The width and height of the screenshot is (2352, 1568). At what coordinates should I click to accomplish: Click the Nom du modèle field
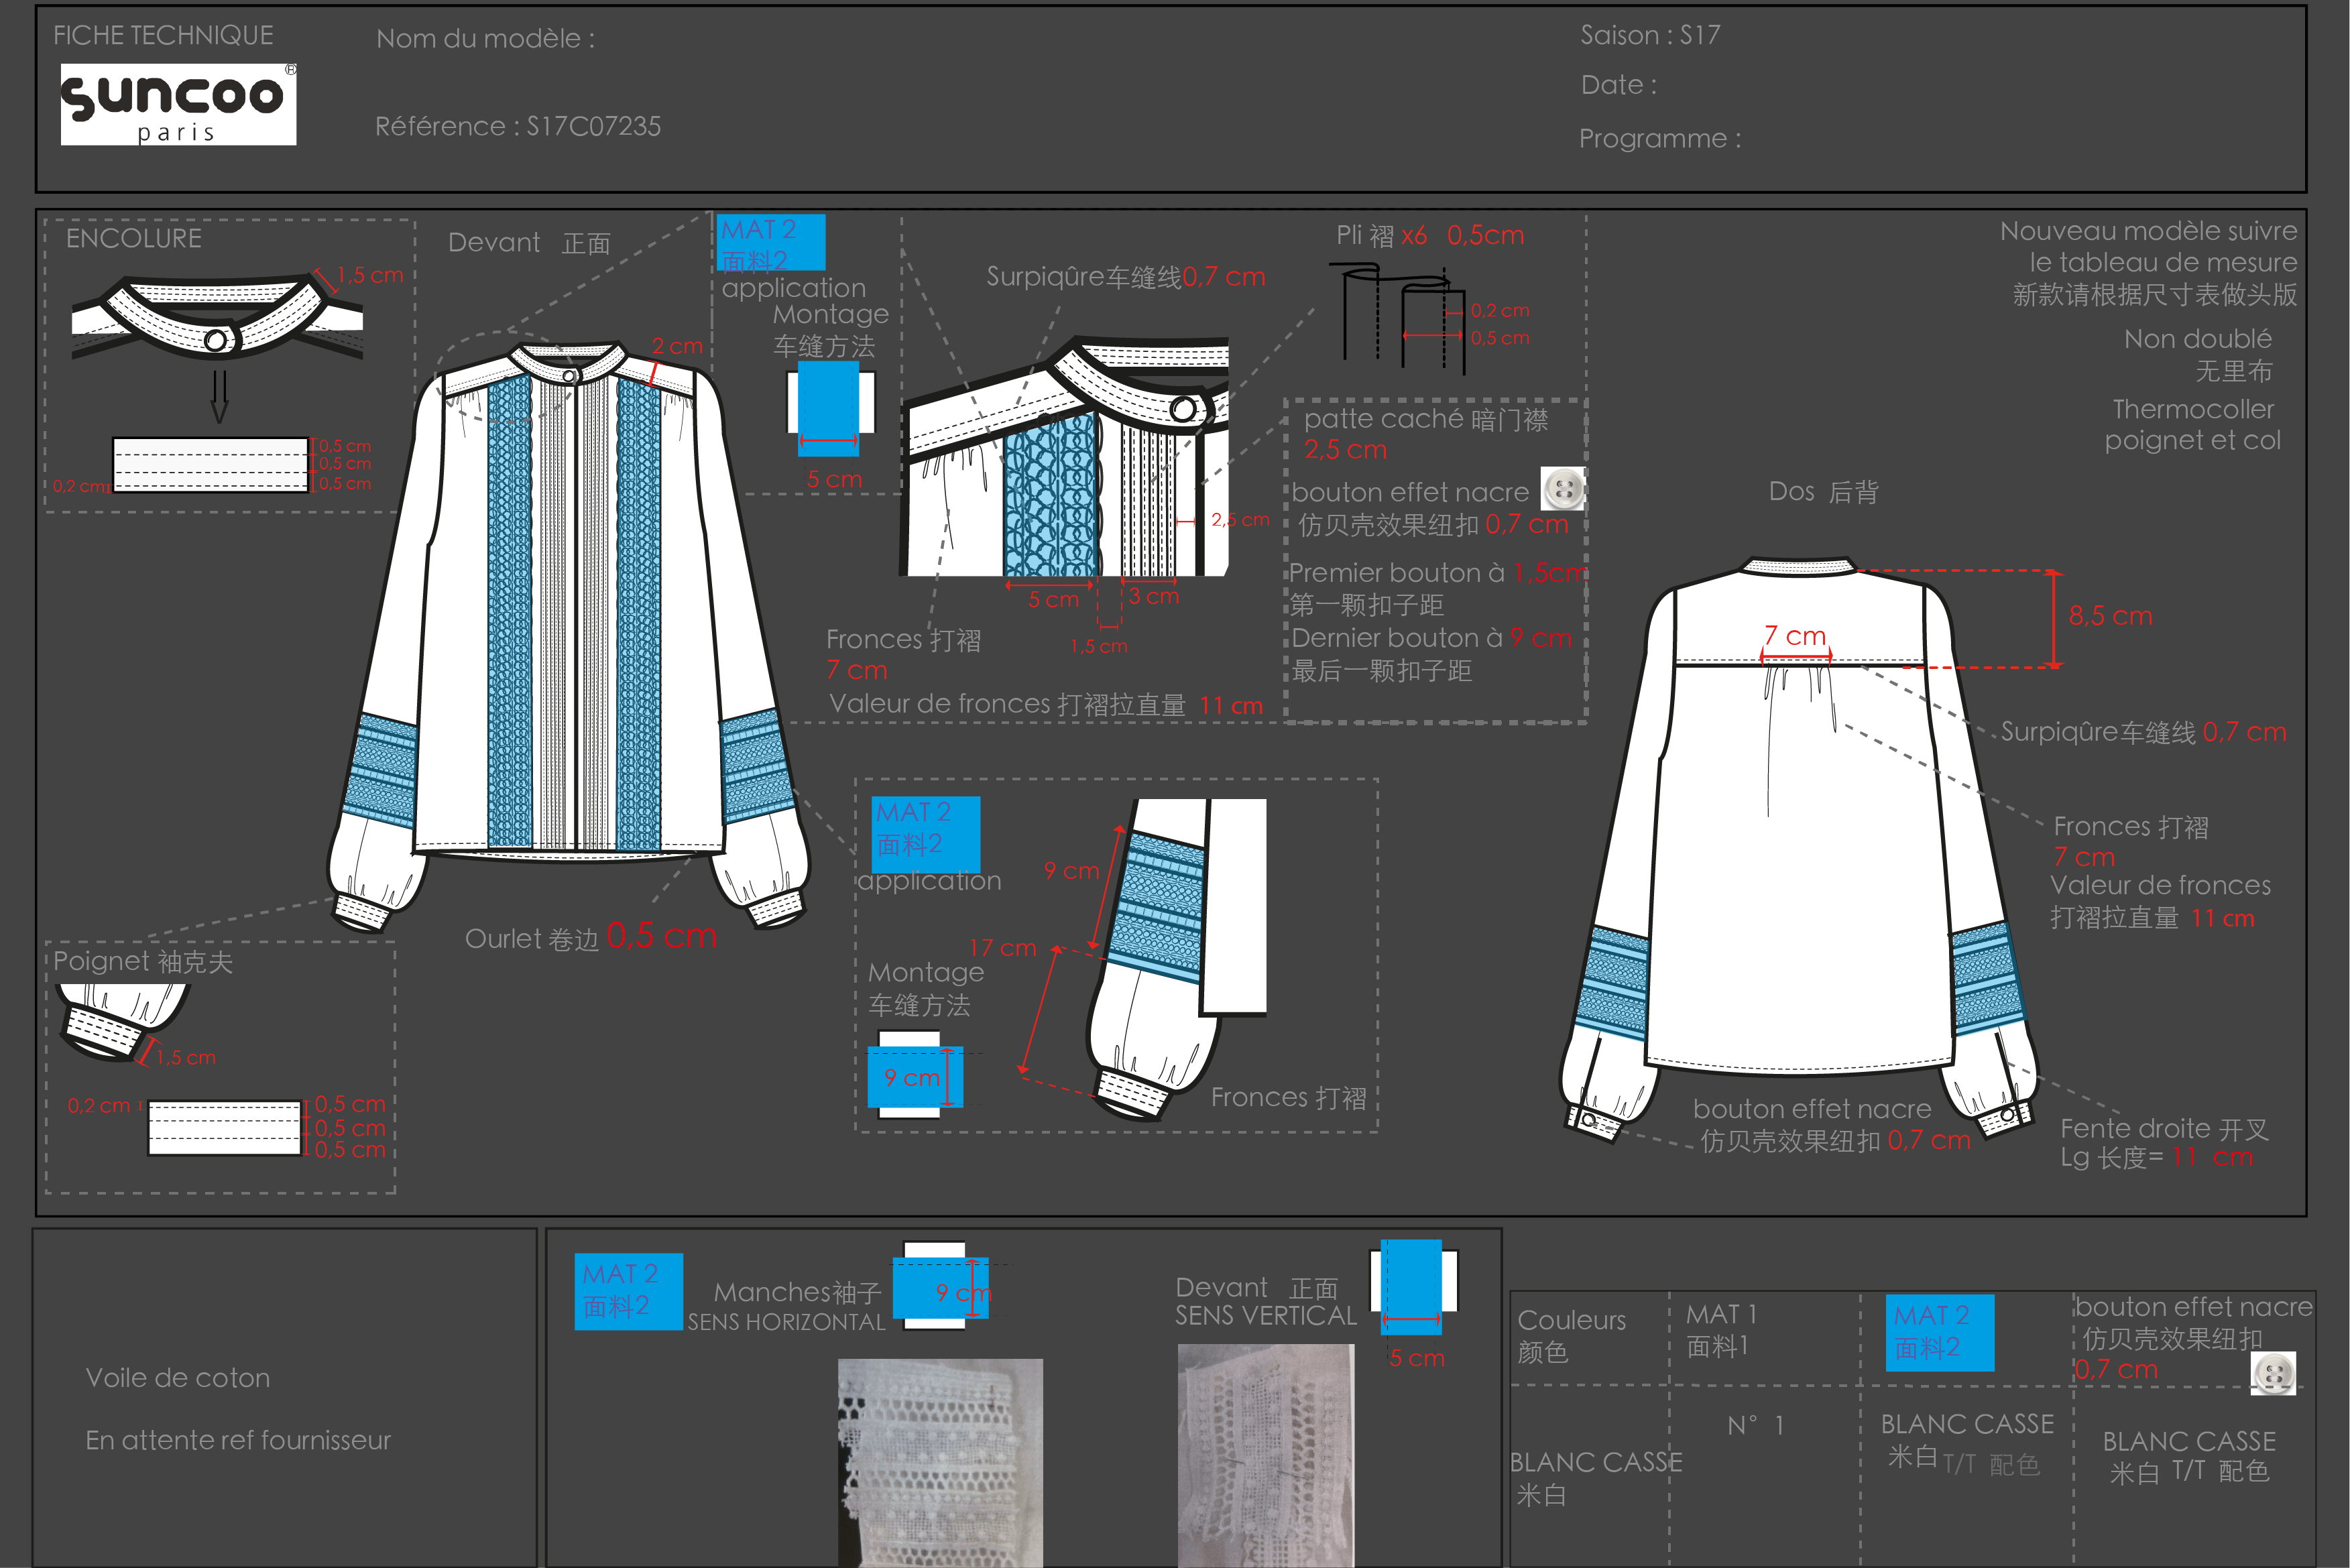485,39
